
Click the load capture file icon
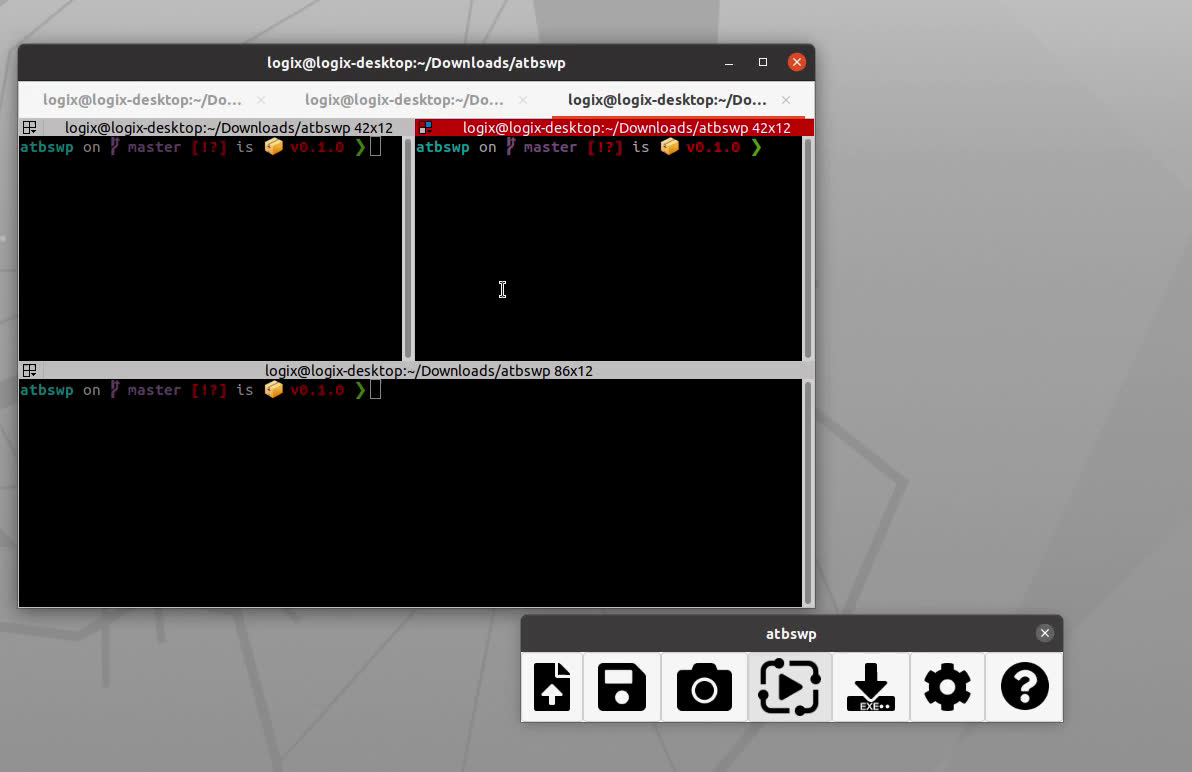(x=552, y=687)
